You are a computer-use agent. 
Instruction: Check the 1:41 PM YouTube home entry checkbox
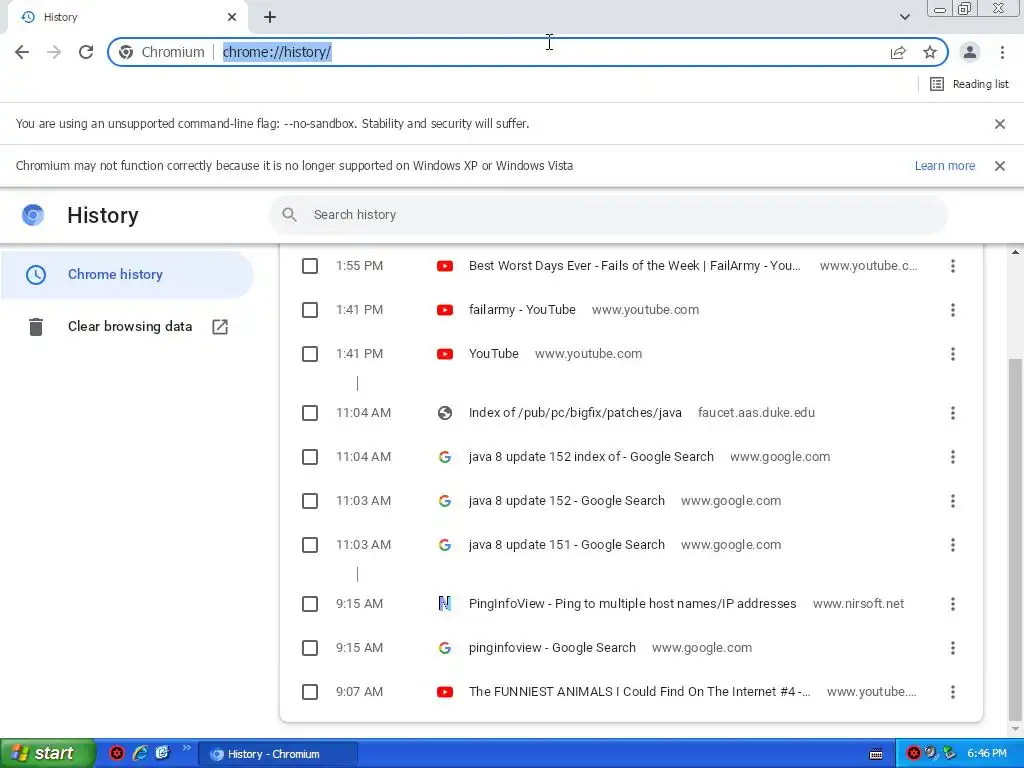(310, 354)
